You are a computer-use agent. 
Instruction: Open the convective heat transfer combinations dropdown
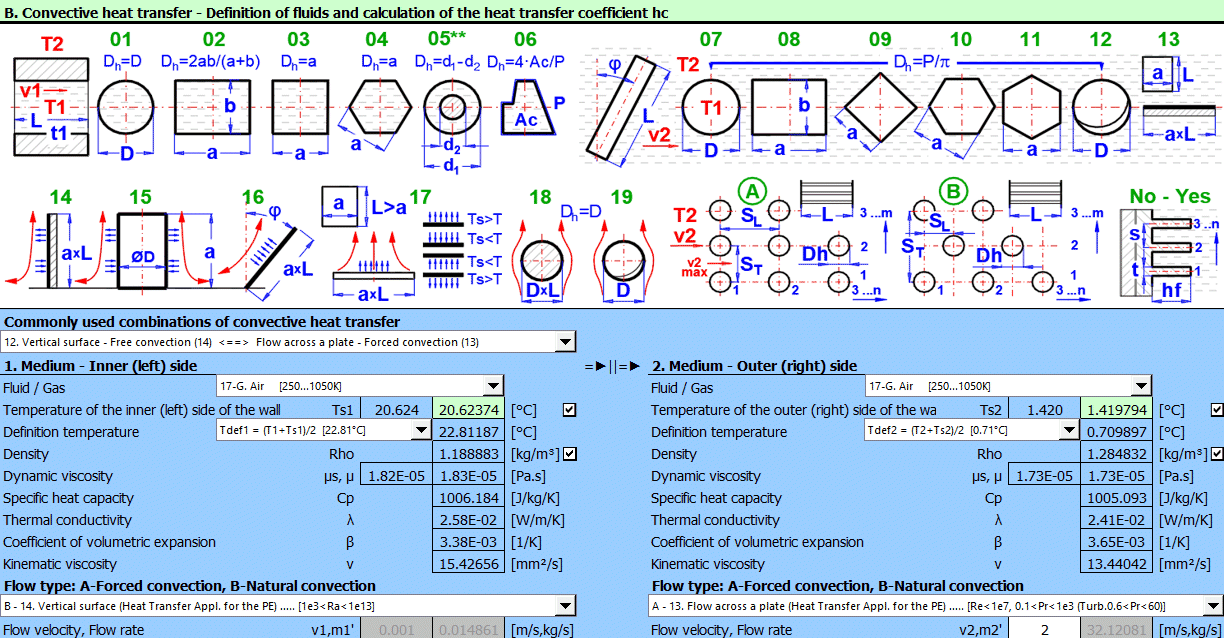point(564,340)
